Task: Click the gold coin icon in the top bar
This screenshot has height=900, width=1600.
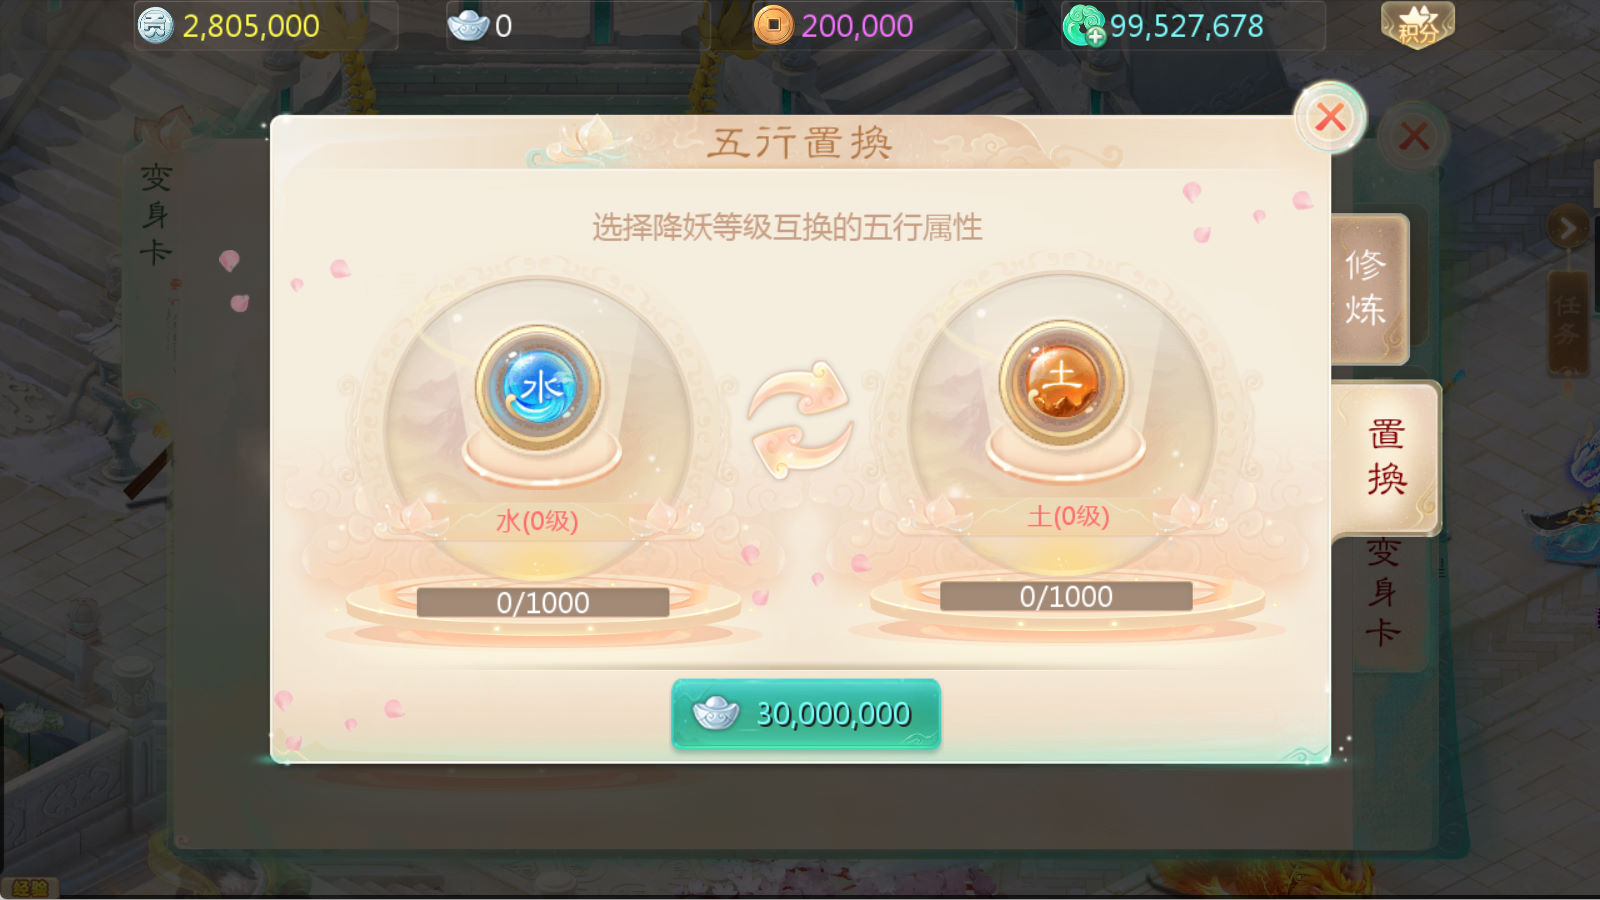Action: point(773,25)
